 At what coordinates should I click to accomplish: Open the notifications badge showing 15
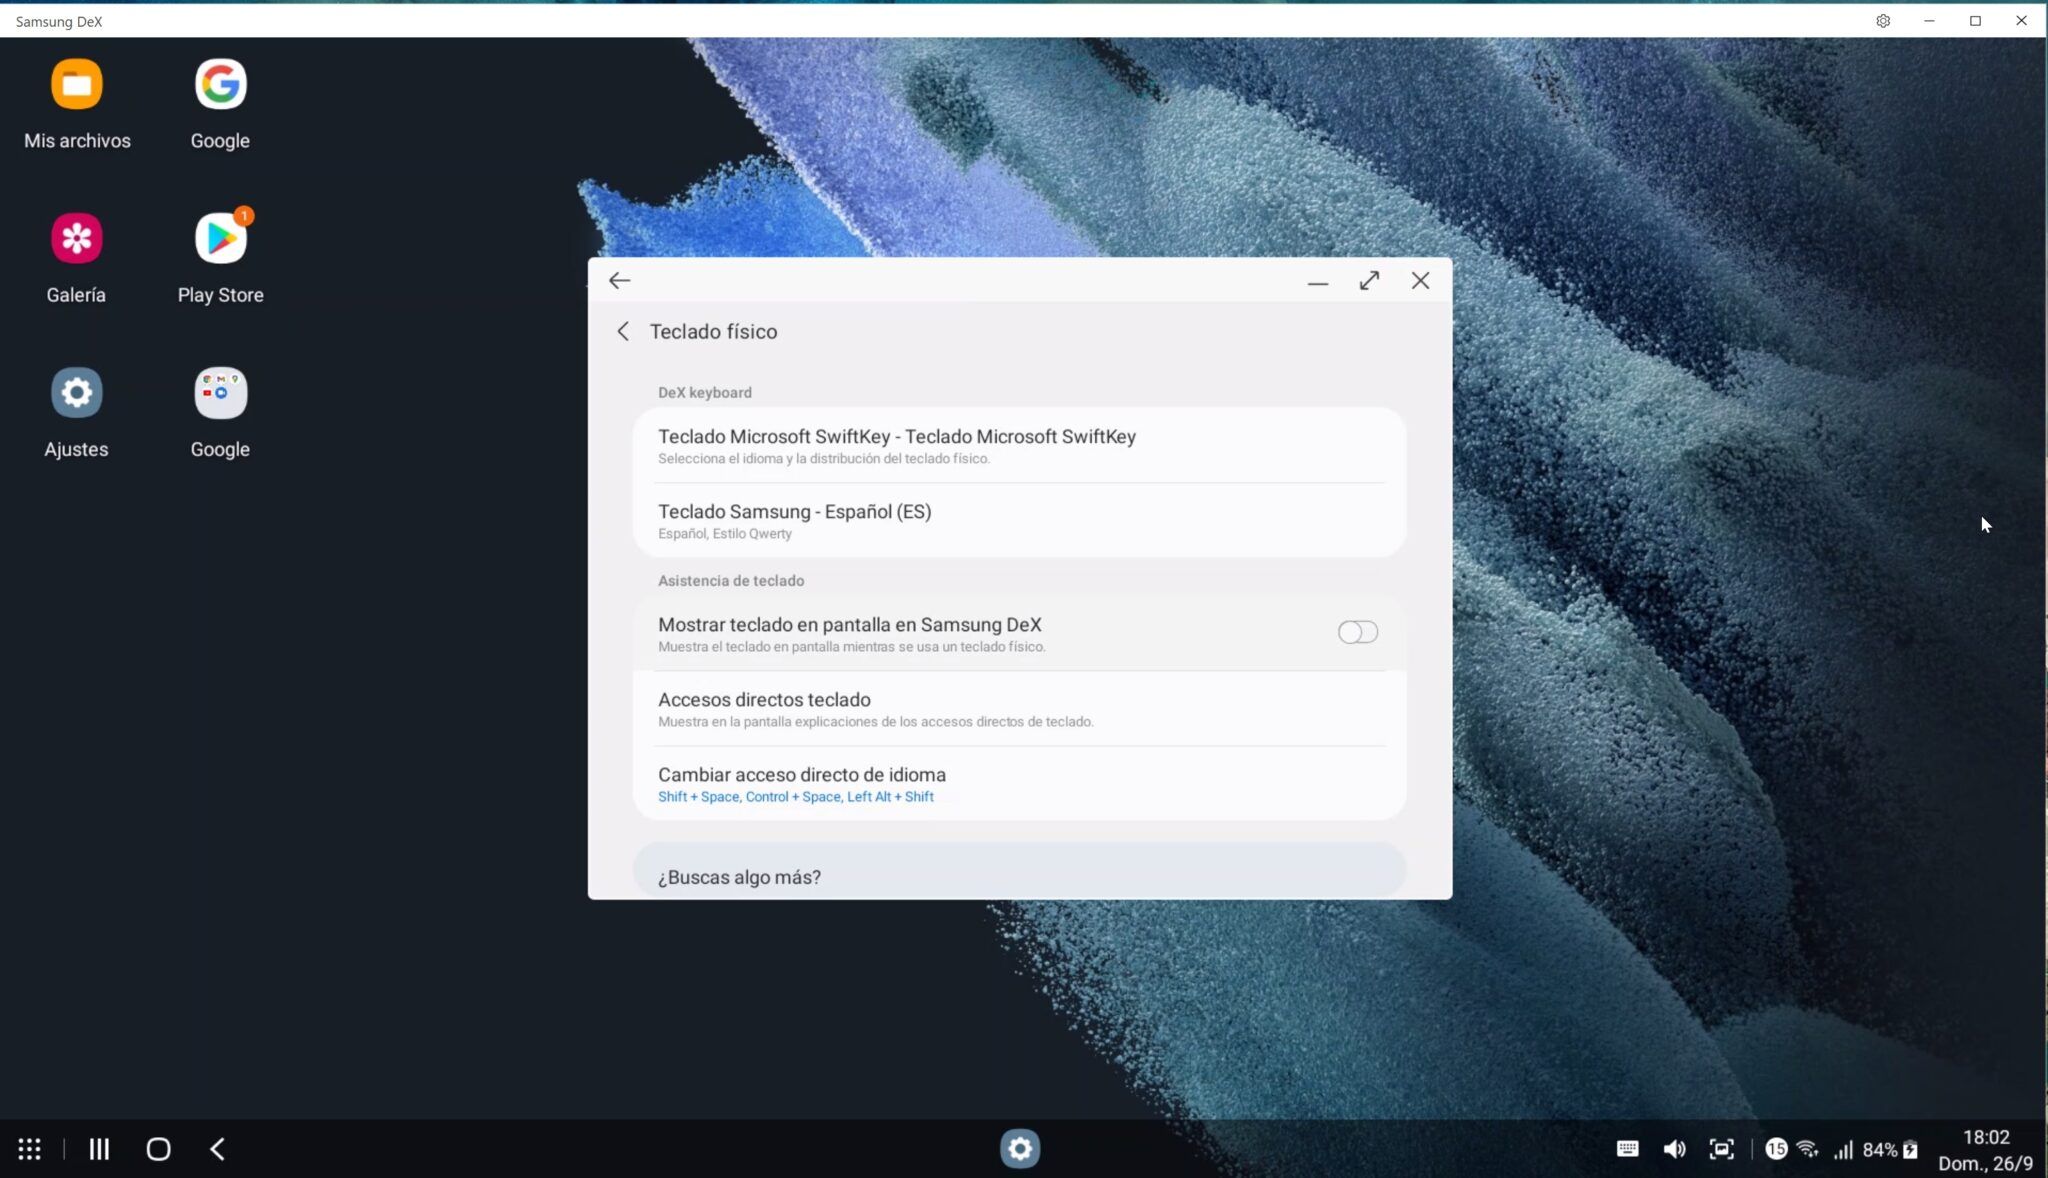click(1776, 1149)
